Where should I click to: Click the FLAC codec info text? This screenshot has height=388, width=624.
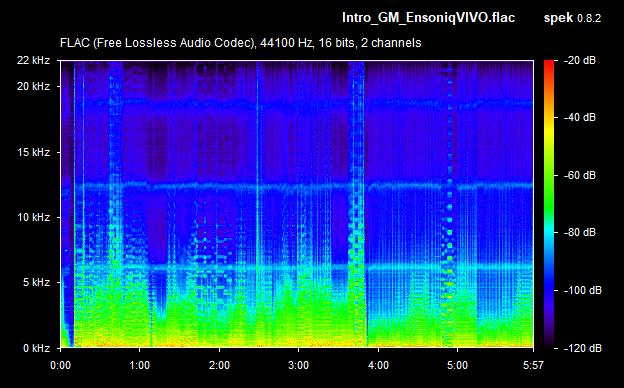pyautogui.click(x=240, y=43)
